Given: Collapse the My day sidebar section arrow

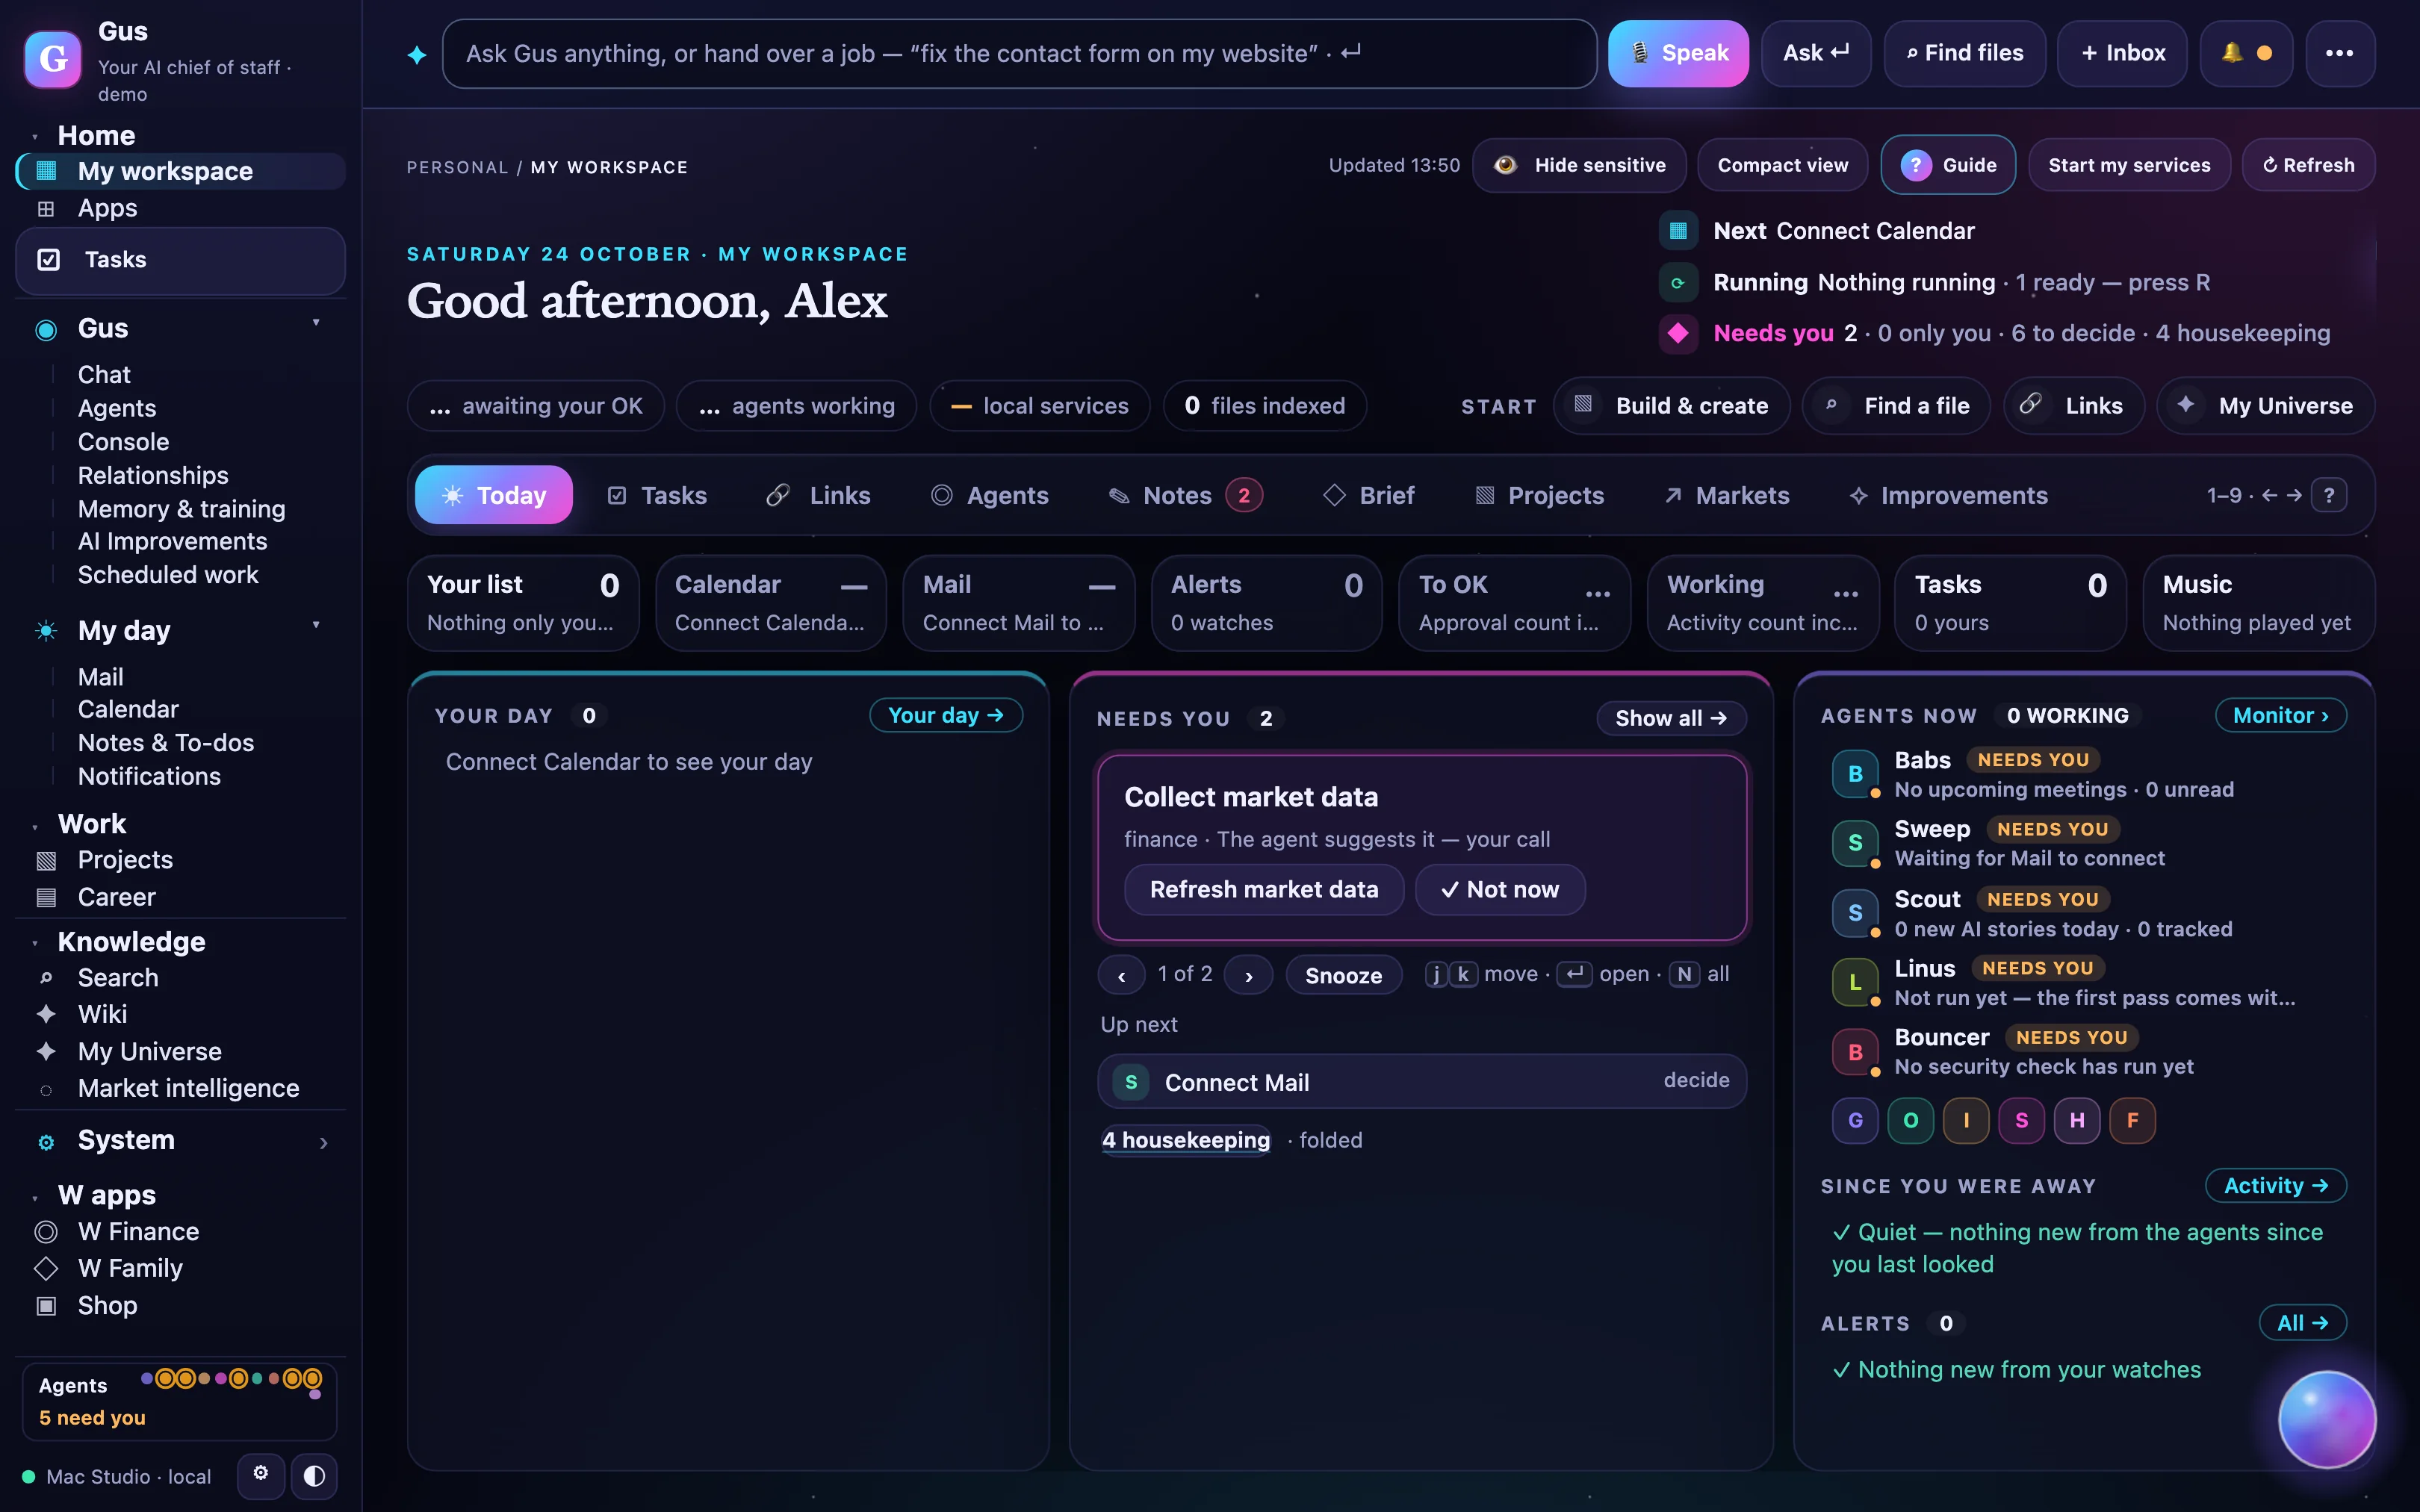Looking at the screenshot, I should [x=316, y=625].
